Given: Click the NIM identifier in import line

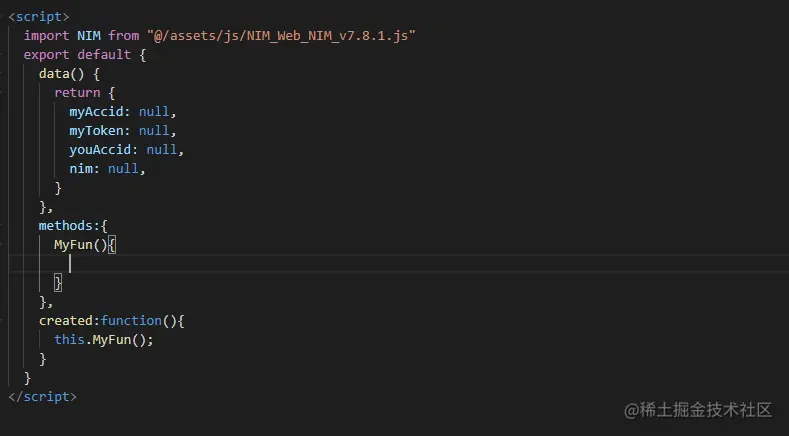Looking at the screenshot, I should (x=88, y=36).
